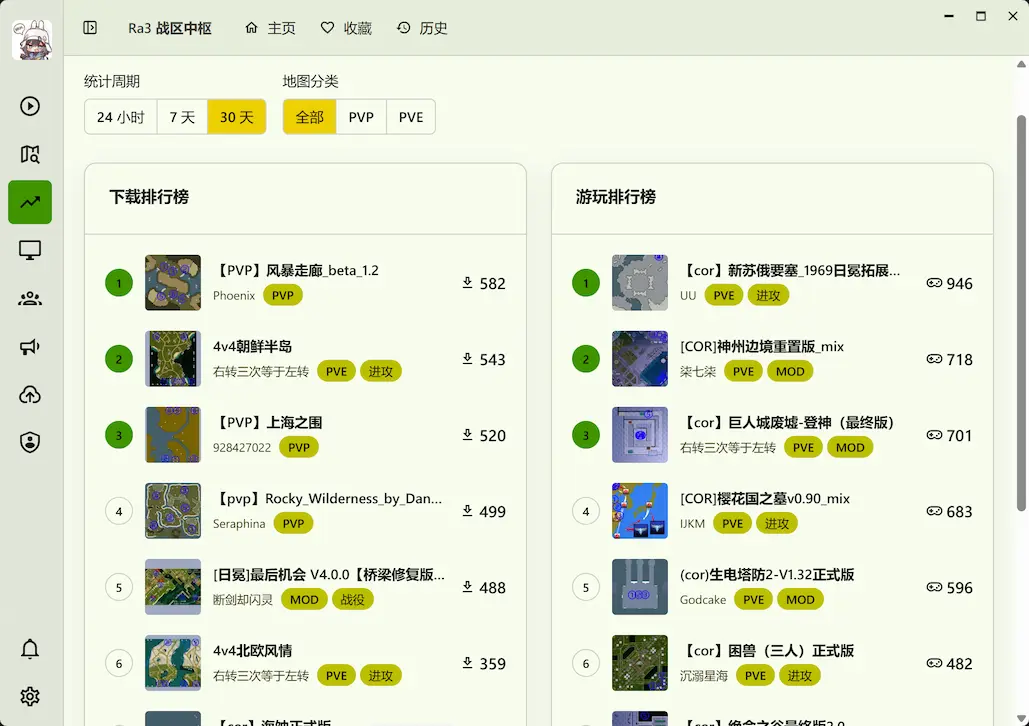Open map 4v4朝鲜半岛
Screen dimensions: 1029x726
(253, 347)
